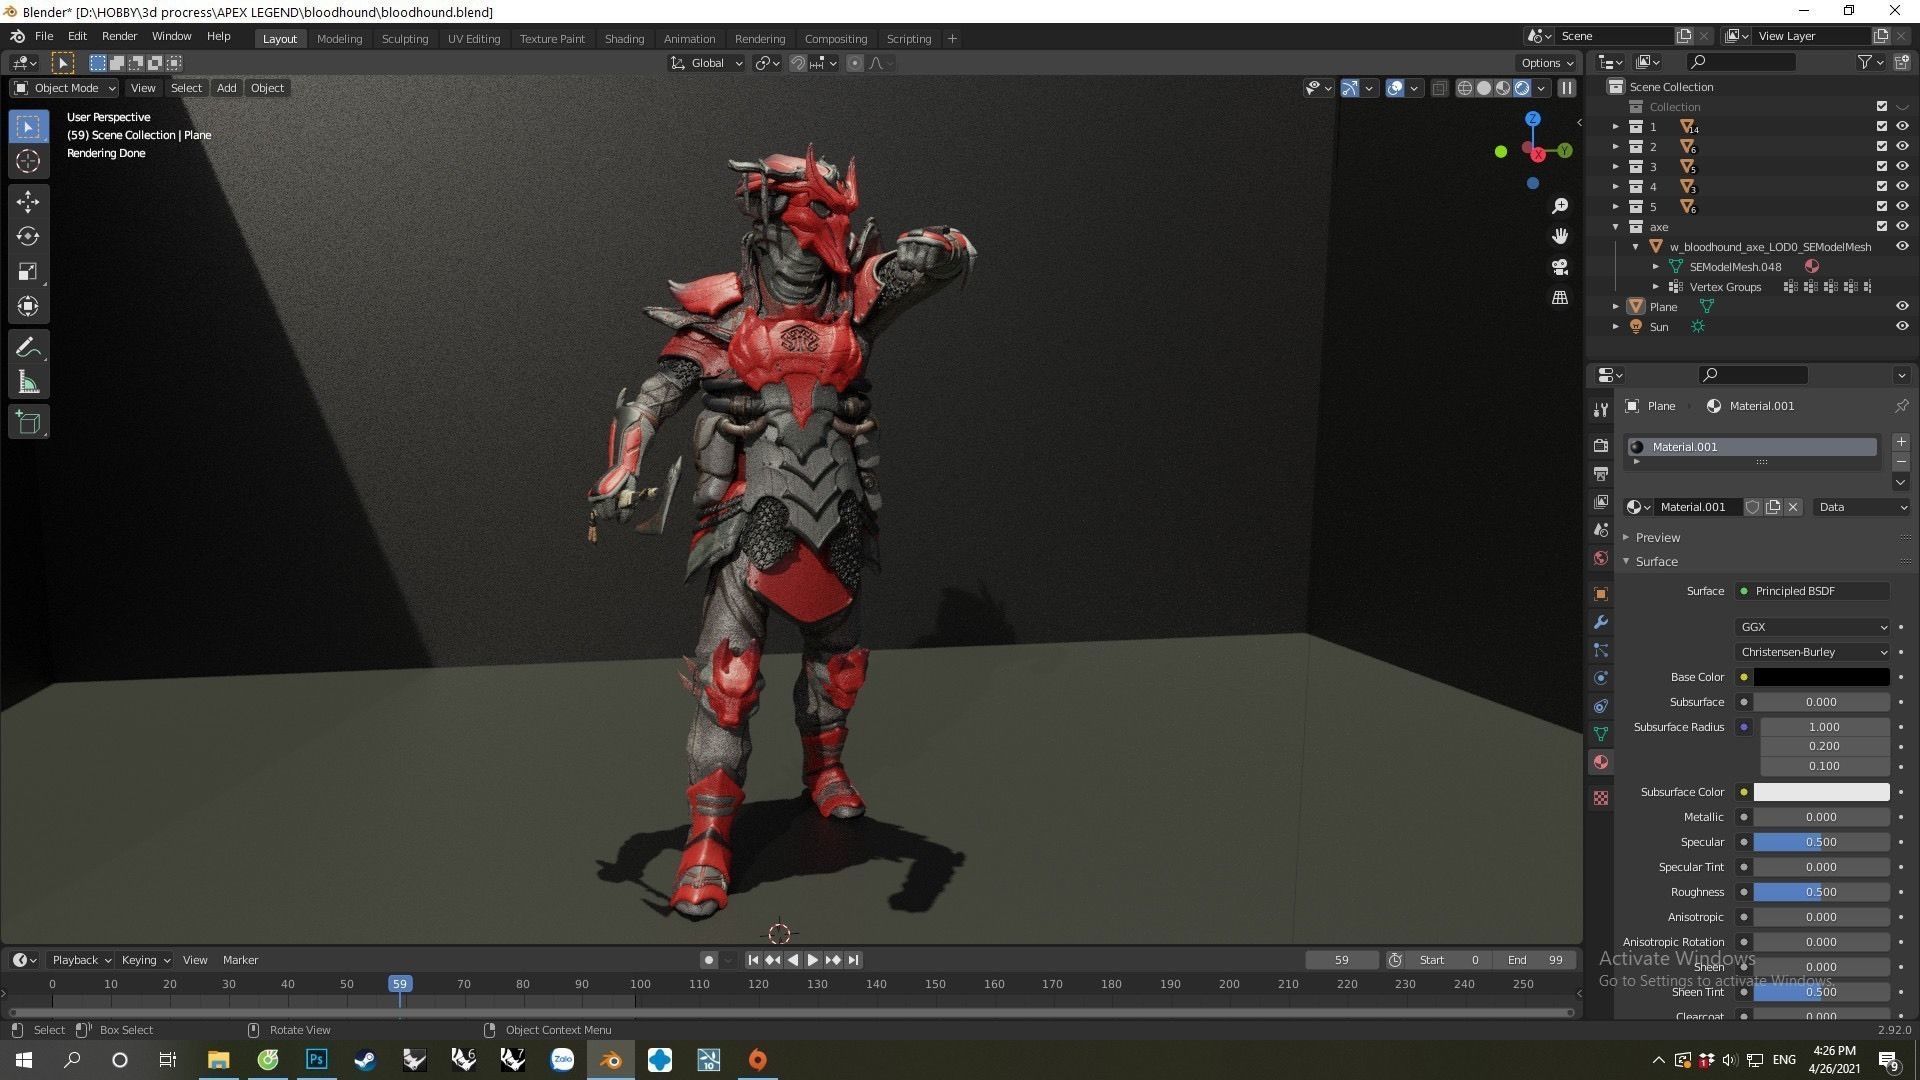Open the Material properties tab
This screenshot has height=1080, width=1920.
(x=1601, y=762)
